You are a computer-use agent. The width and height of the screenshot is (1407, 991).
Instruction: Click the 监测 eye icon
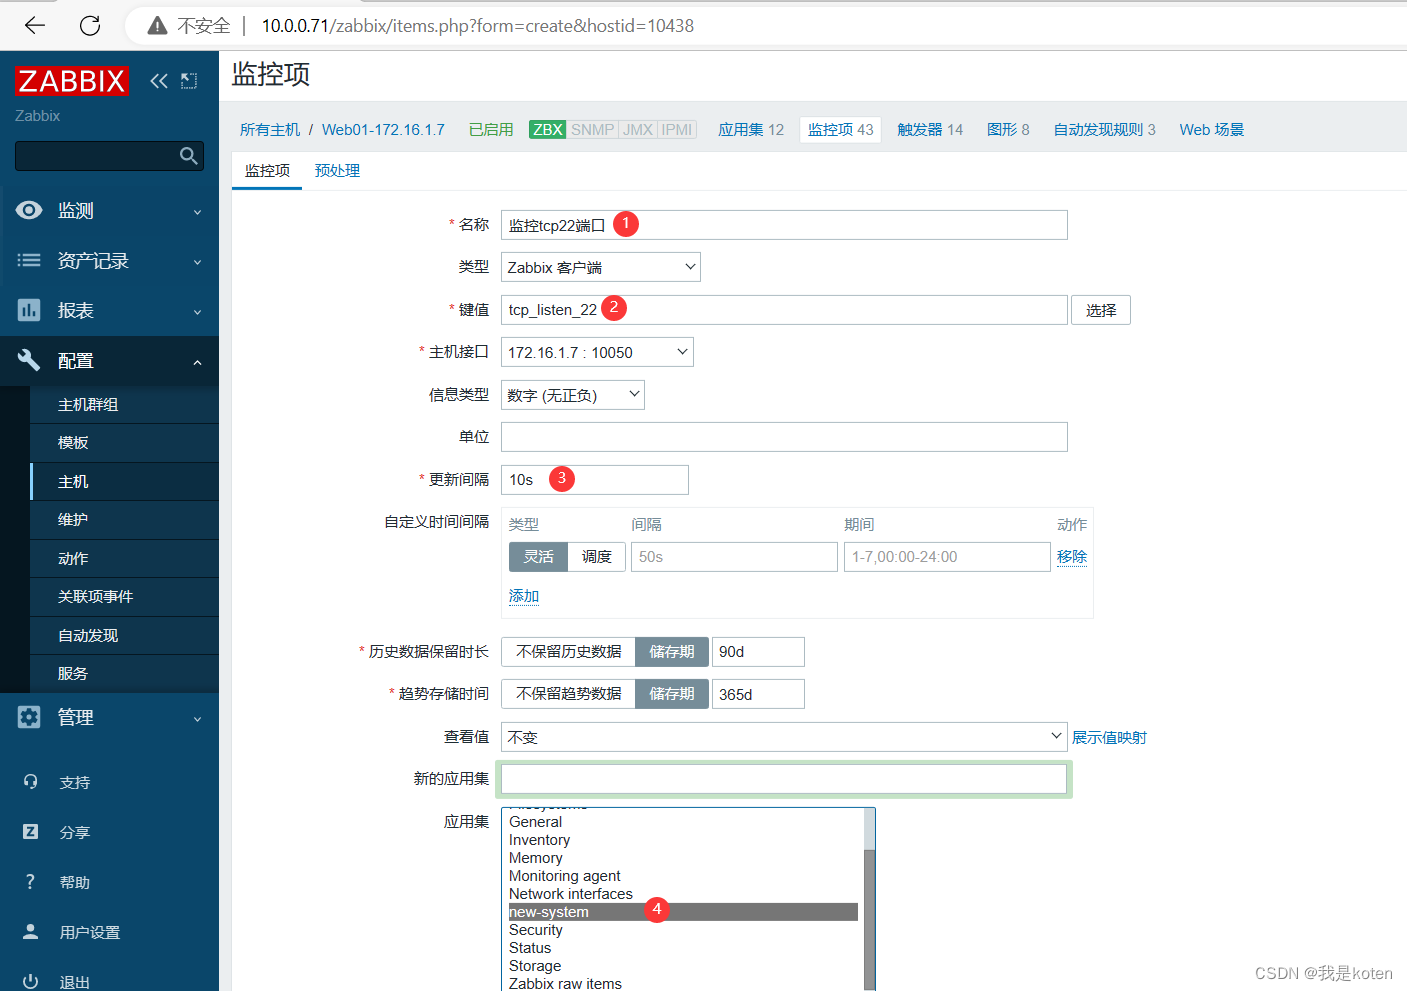(x=29, y=210)
